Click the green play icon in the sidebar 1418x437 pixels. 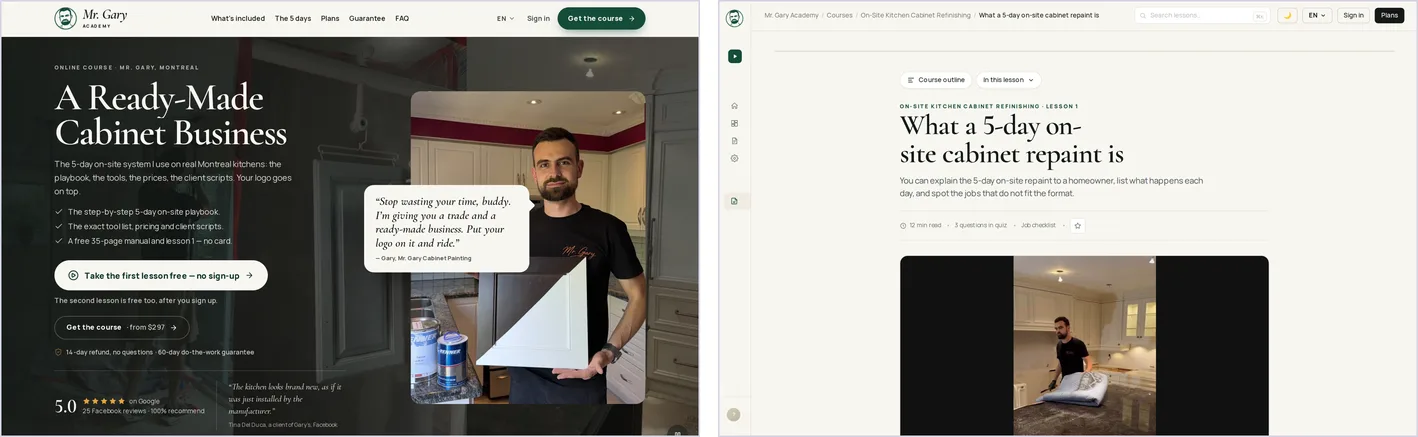click(x=735, y=56)
